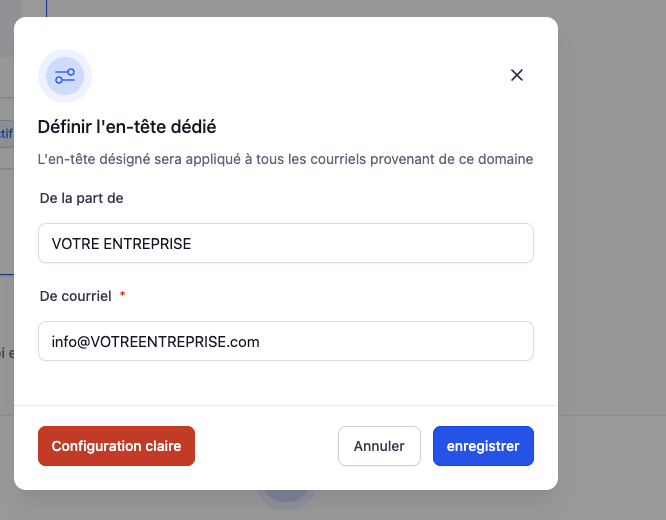Click the blue vertical line above the dialog

tap(46, 8)
